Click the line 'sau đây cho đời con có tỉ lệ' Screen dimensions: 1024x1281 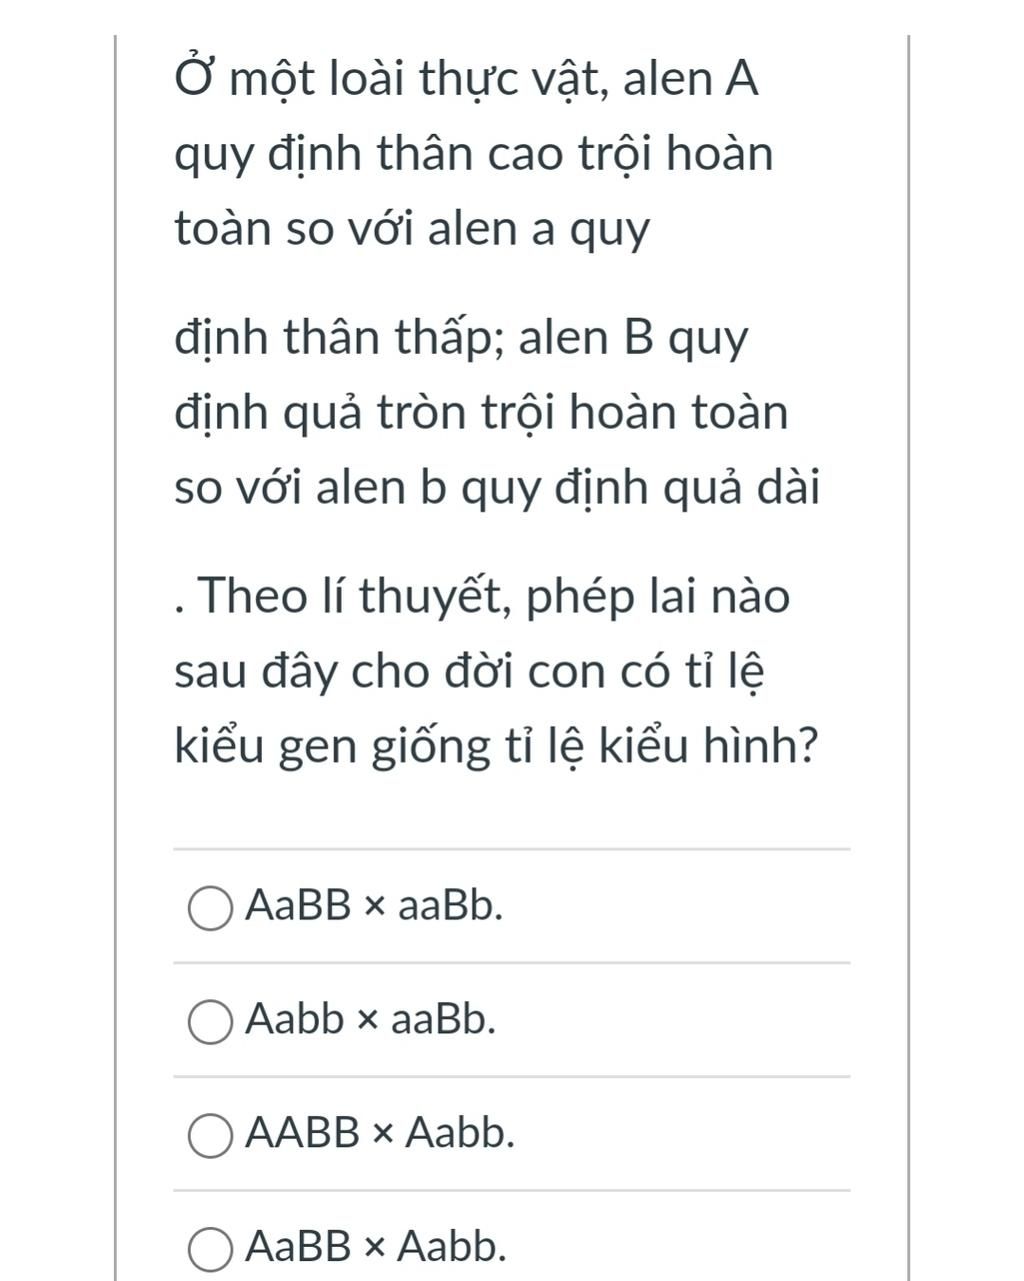[x=470, y=672]
